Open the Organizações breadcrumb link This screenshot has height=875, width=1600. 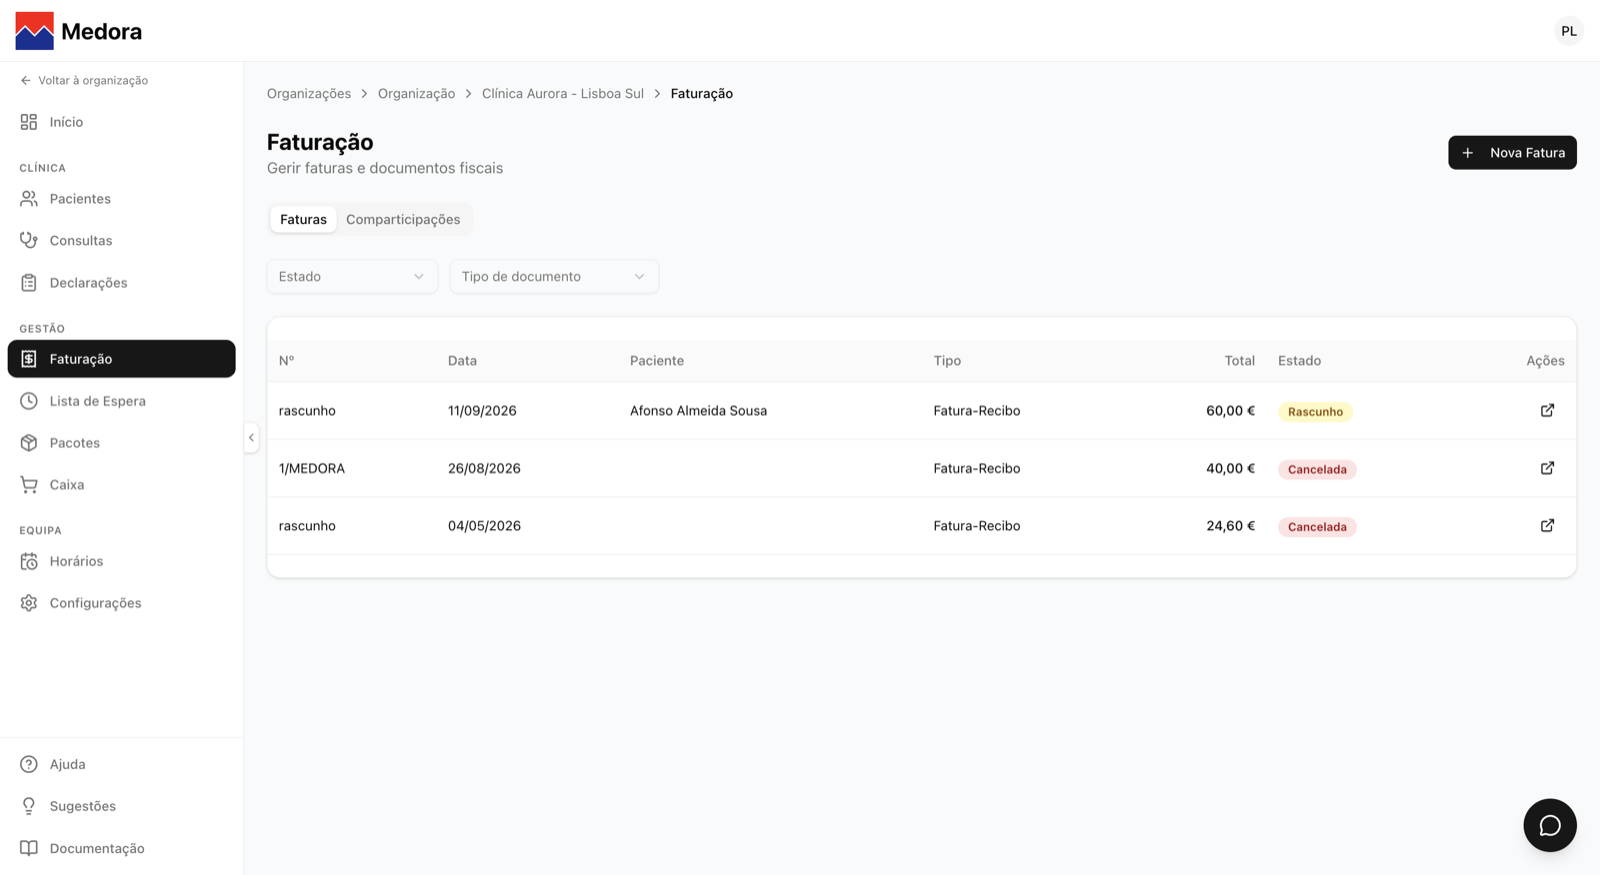pos(309,93)
